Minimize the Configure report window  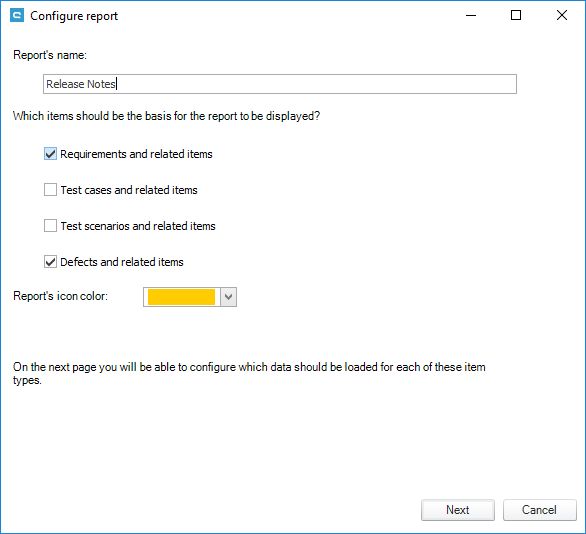point(471,16)
